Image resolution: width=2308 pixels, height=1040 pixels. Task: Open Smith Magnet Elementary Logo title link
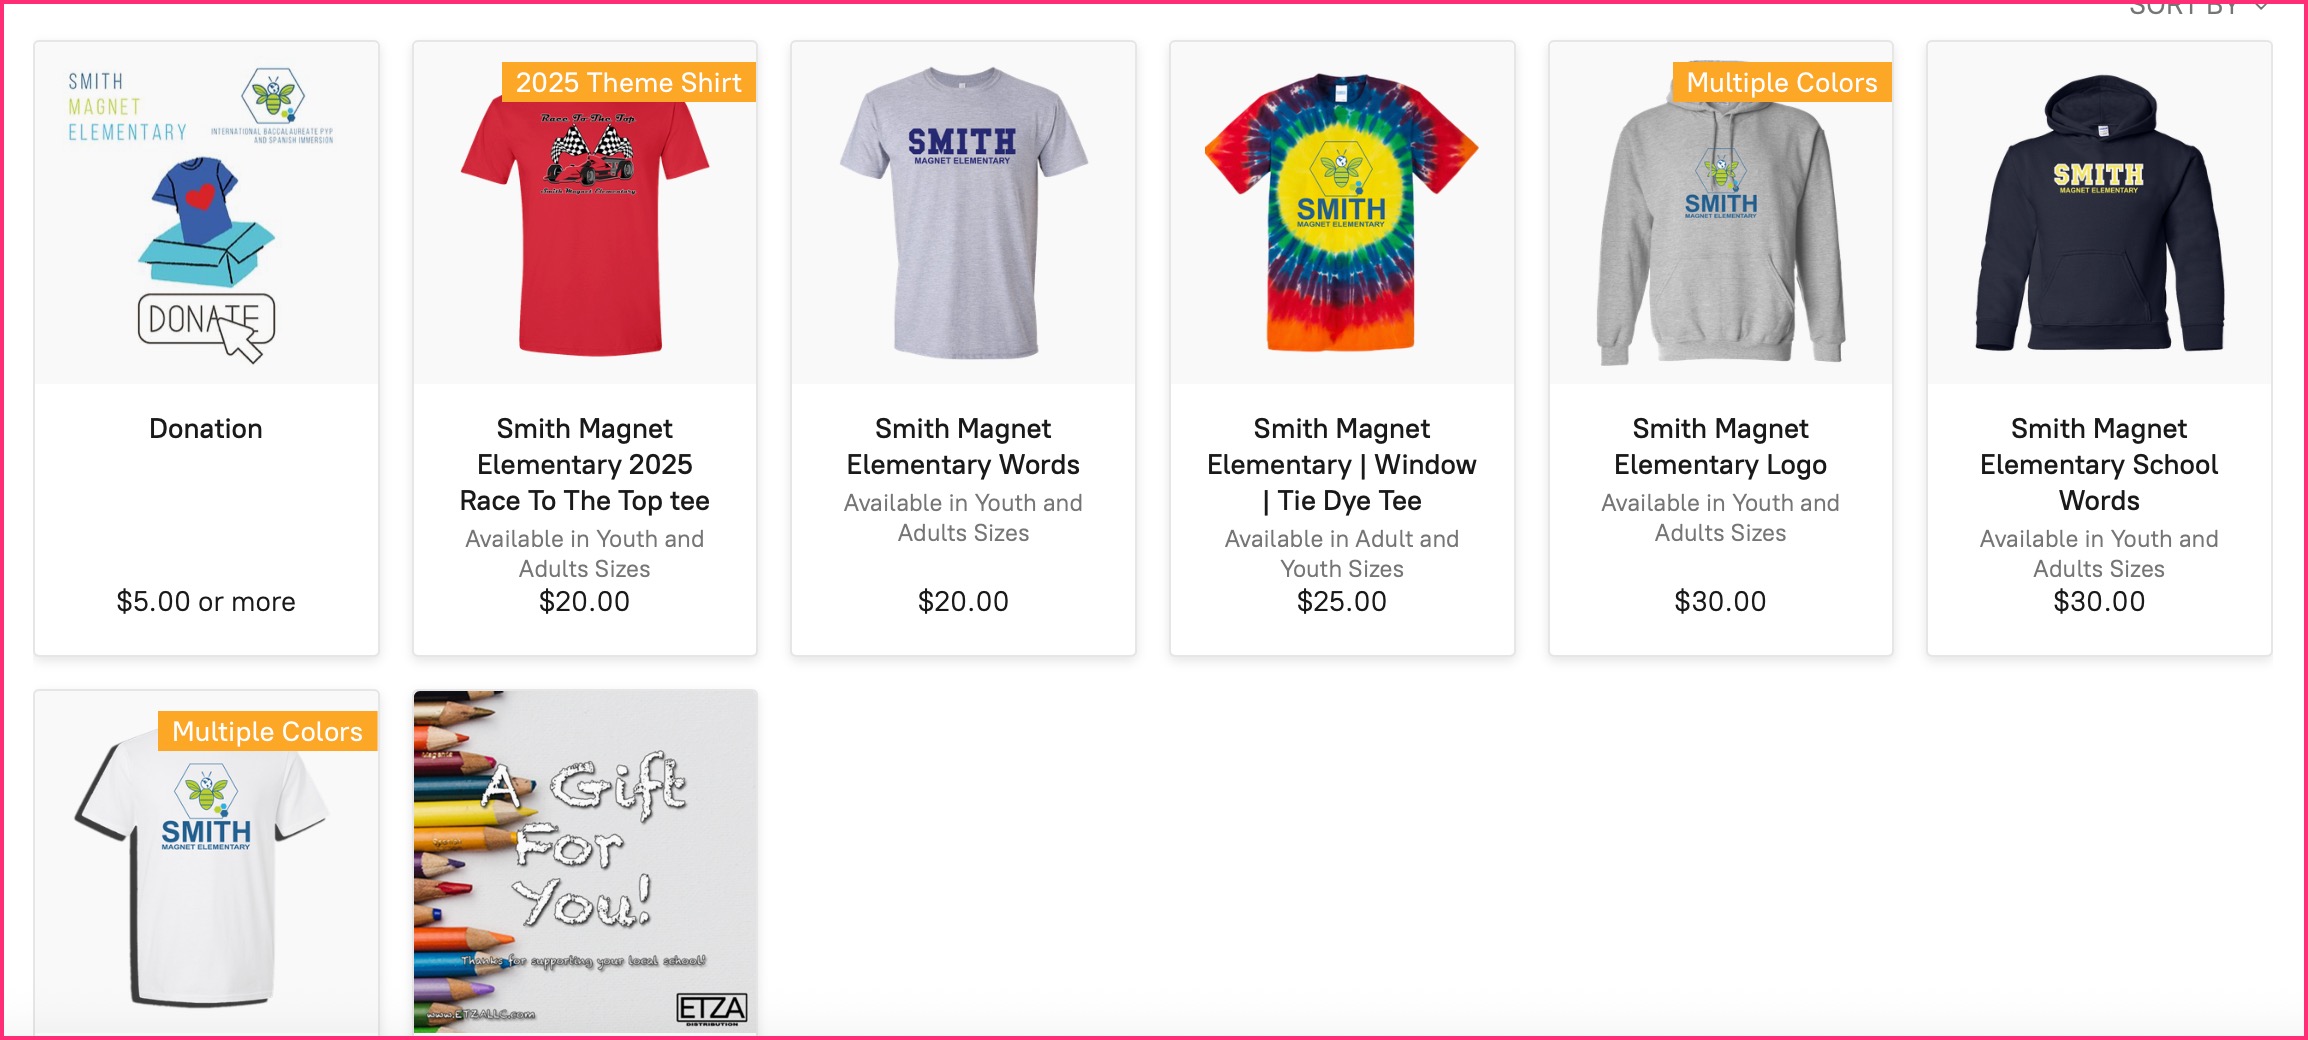pyautogui.click(x=1720, y=447)
